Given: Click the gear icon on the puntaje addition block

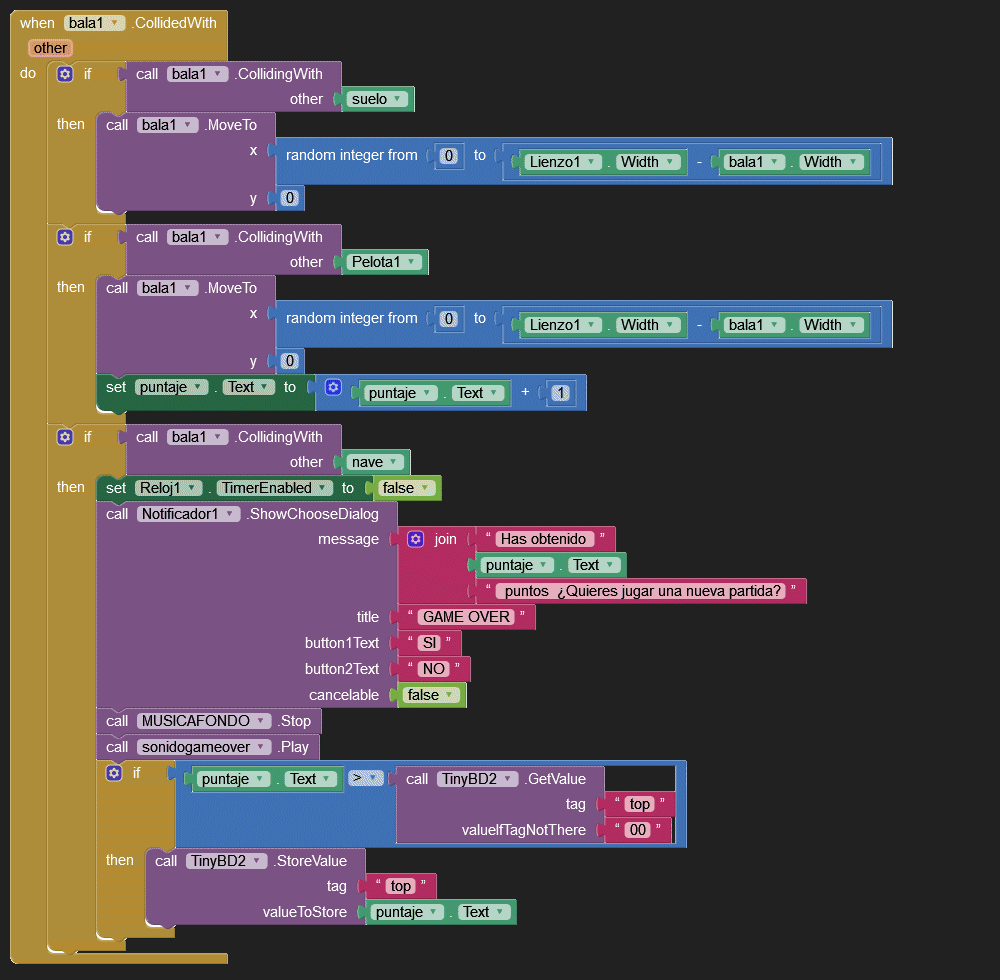Looking at the screenshot, I should (x=333, y=387).
